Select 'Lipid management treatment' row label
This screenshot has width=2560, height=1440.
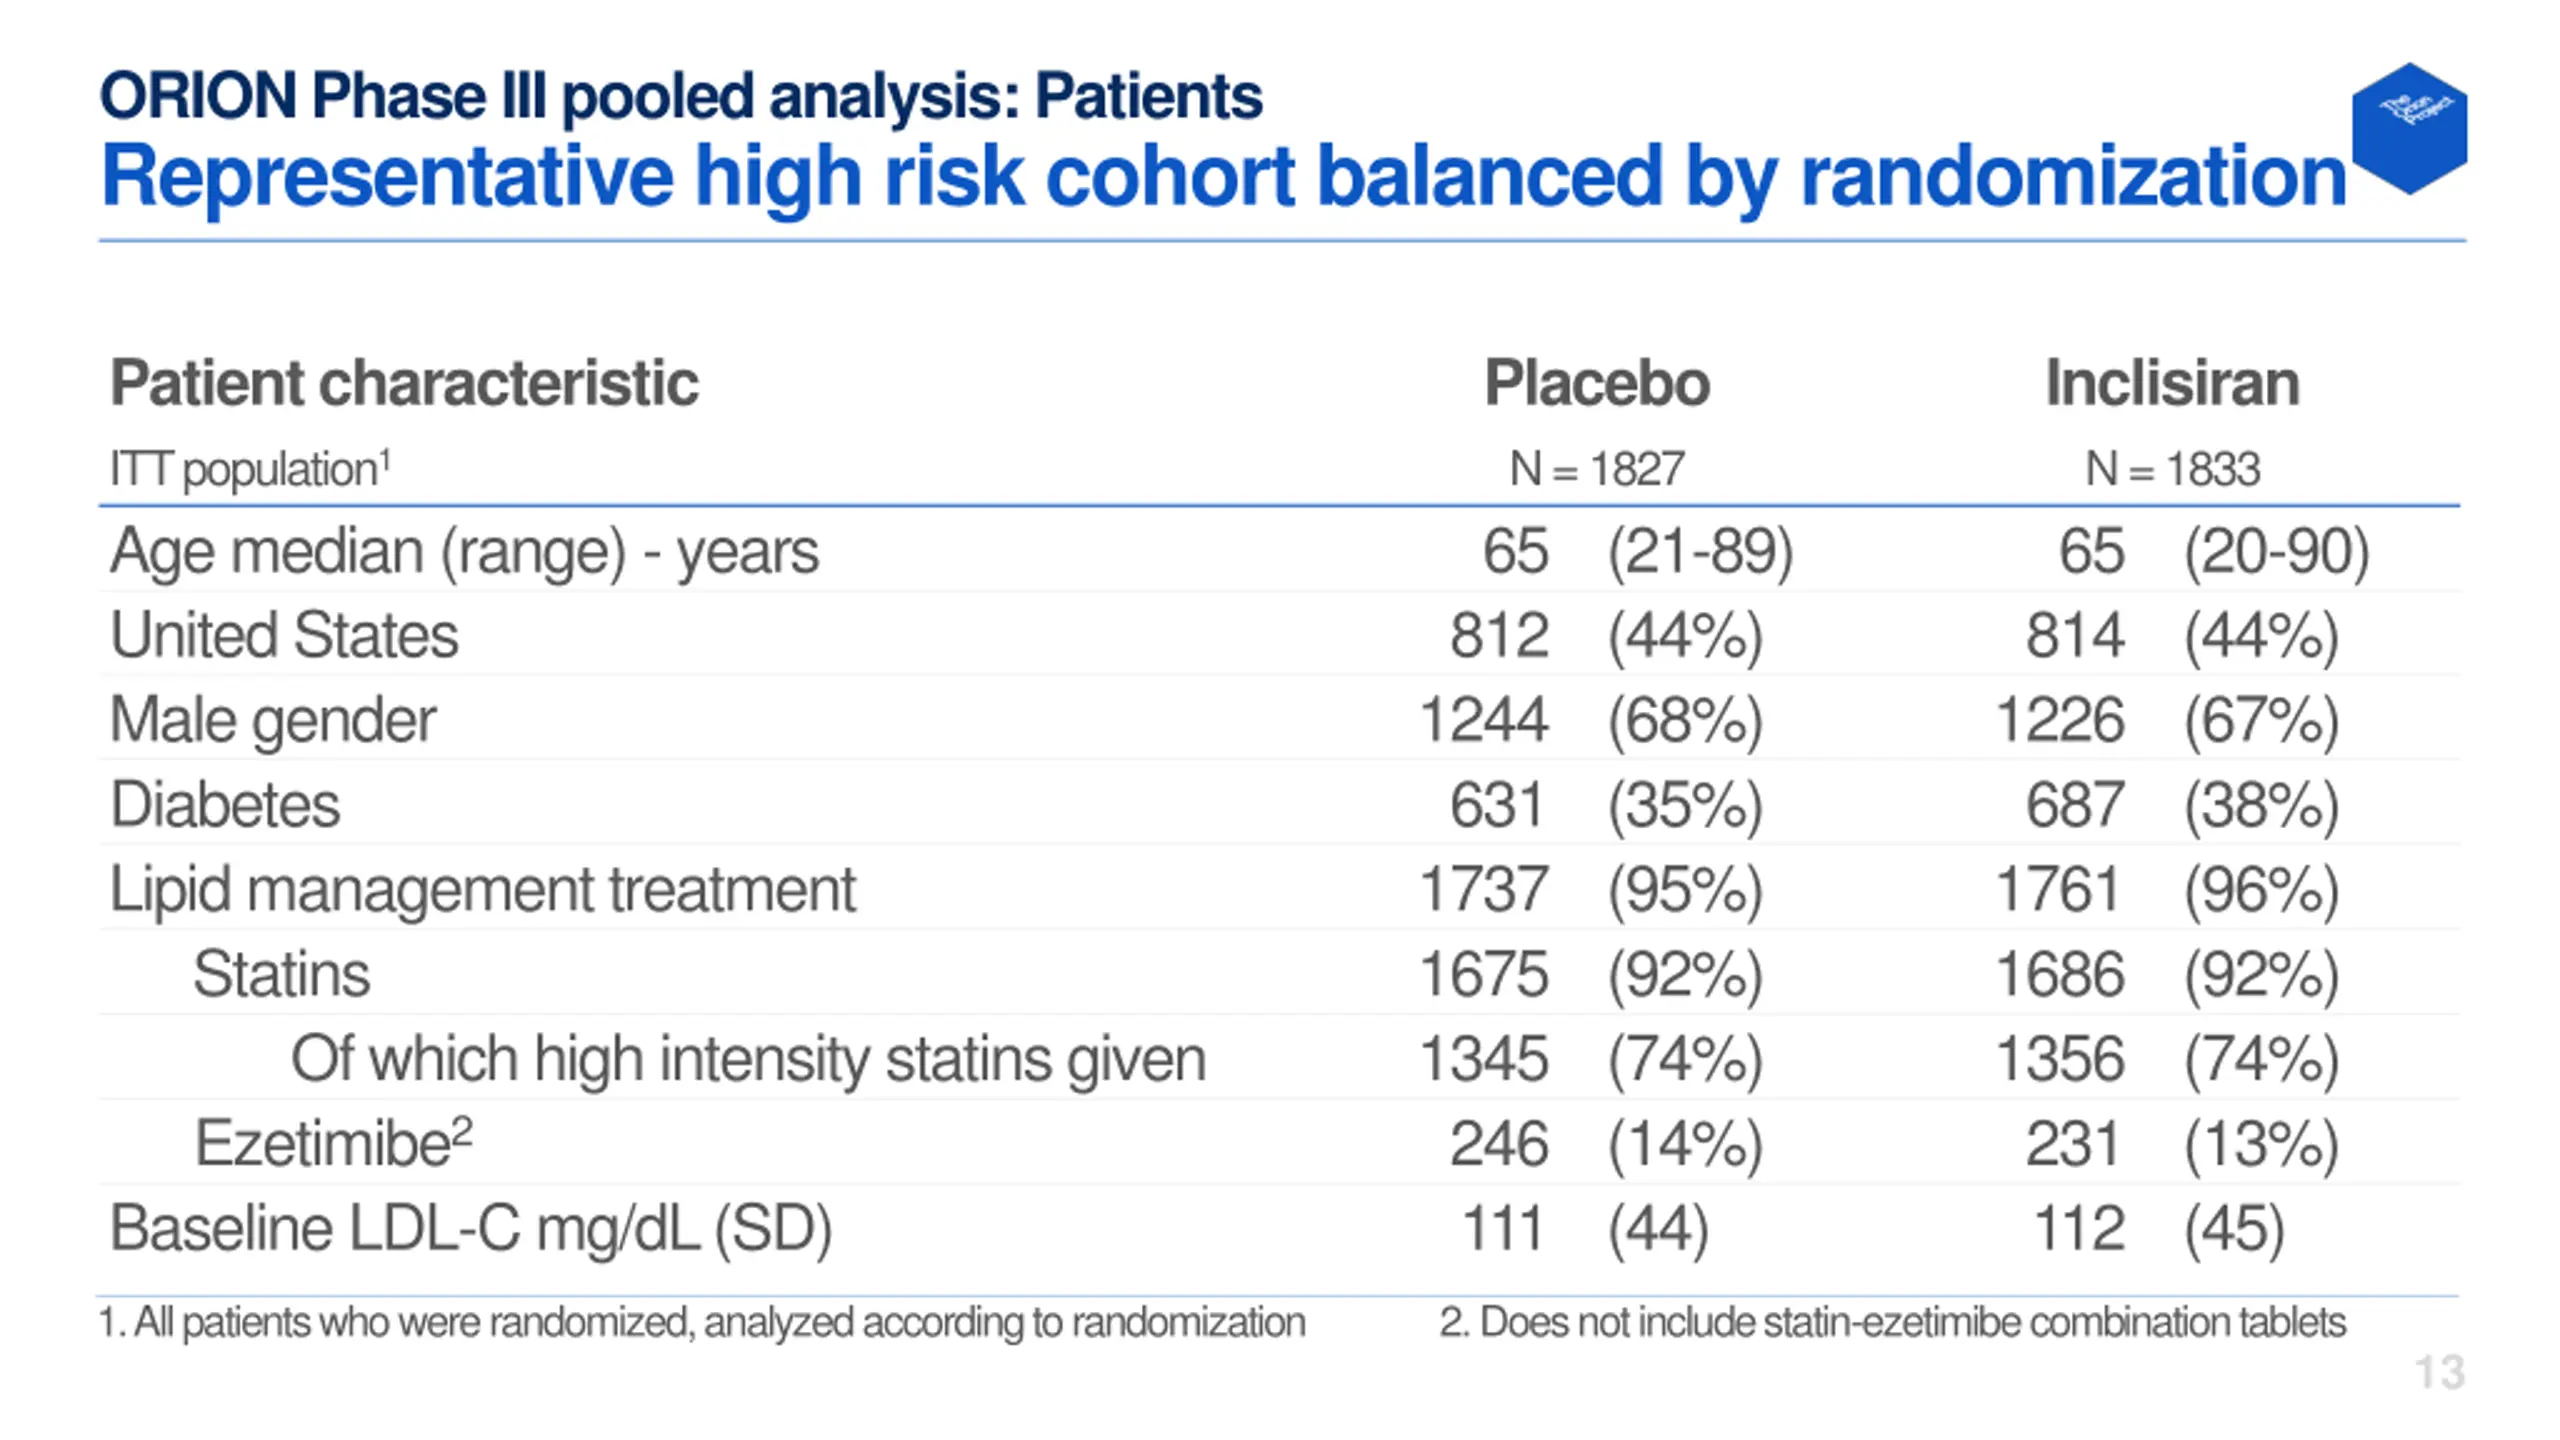(483, 890)
